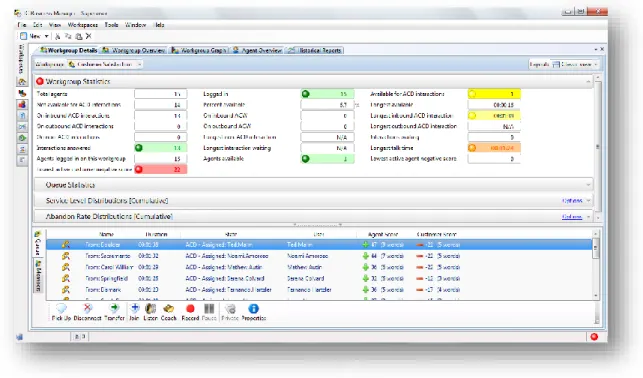The image size is (643, 378).
Task: Click the Interactions answered green value
Action: [160, 148]
